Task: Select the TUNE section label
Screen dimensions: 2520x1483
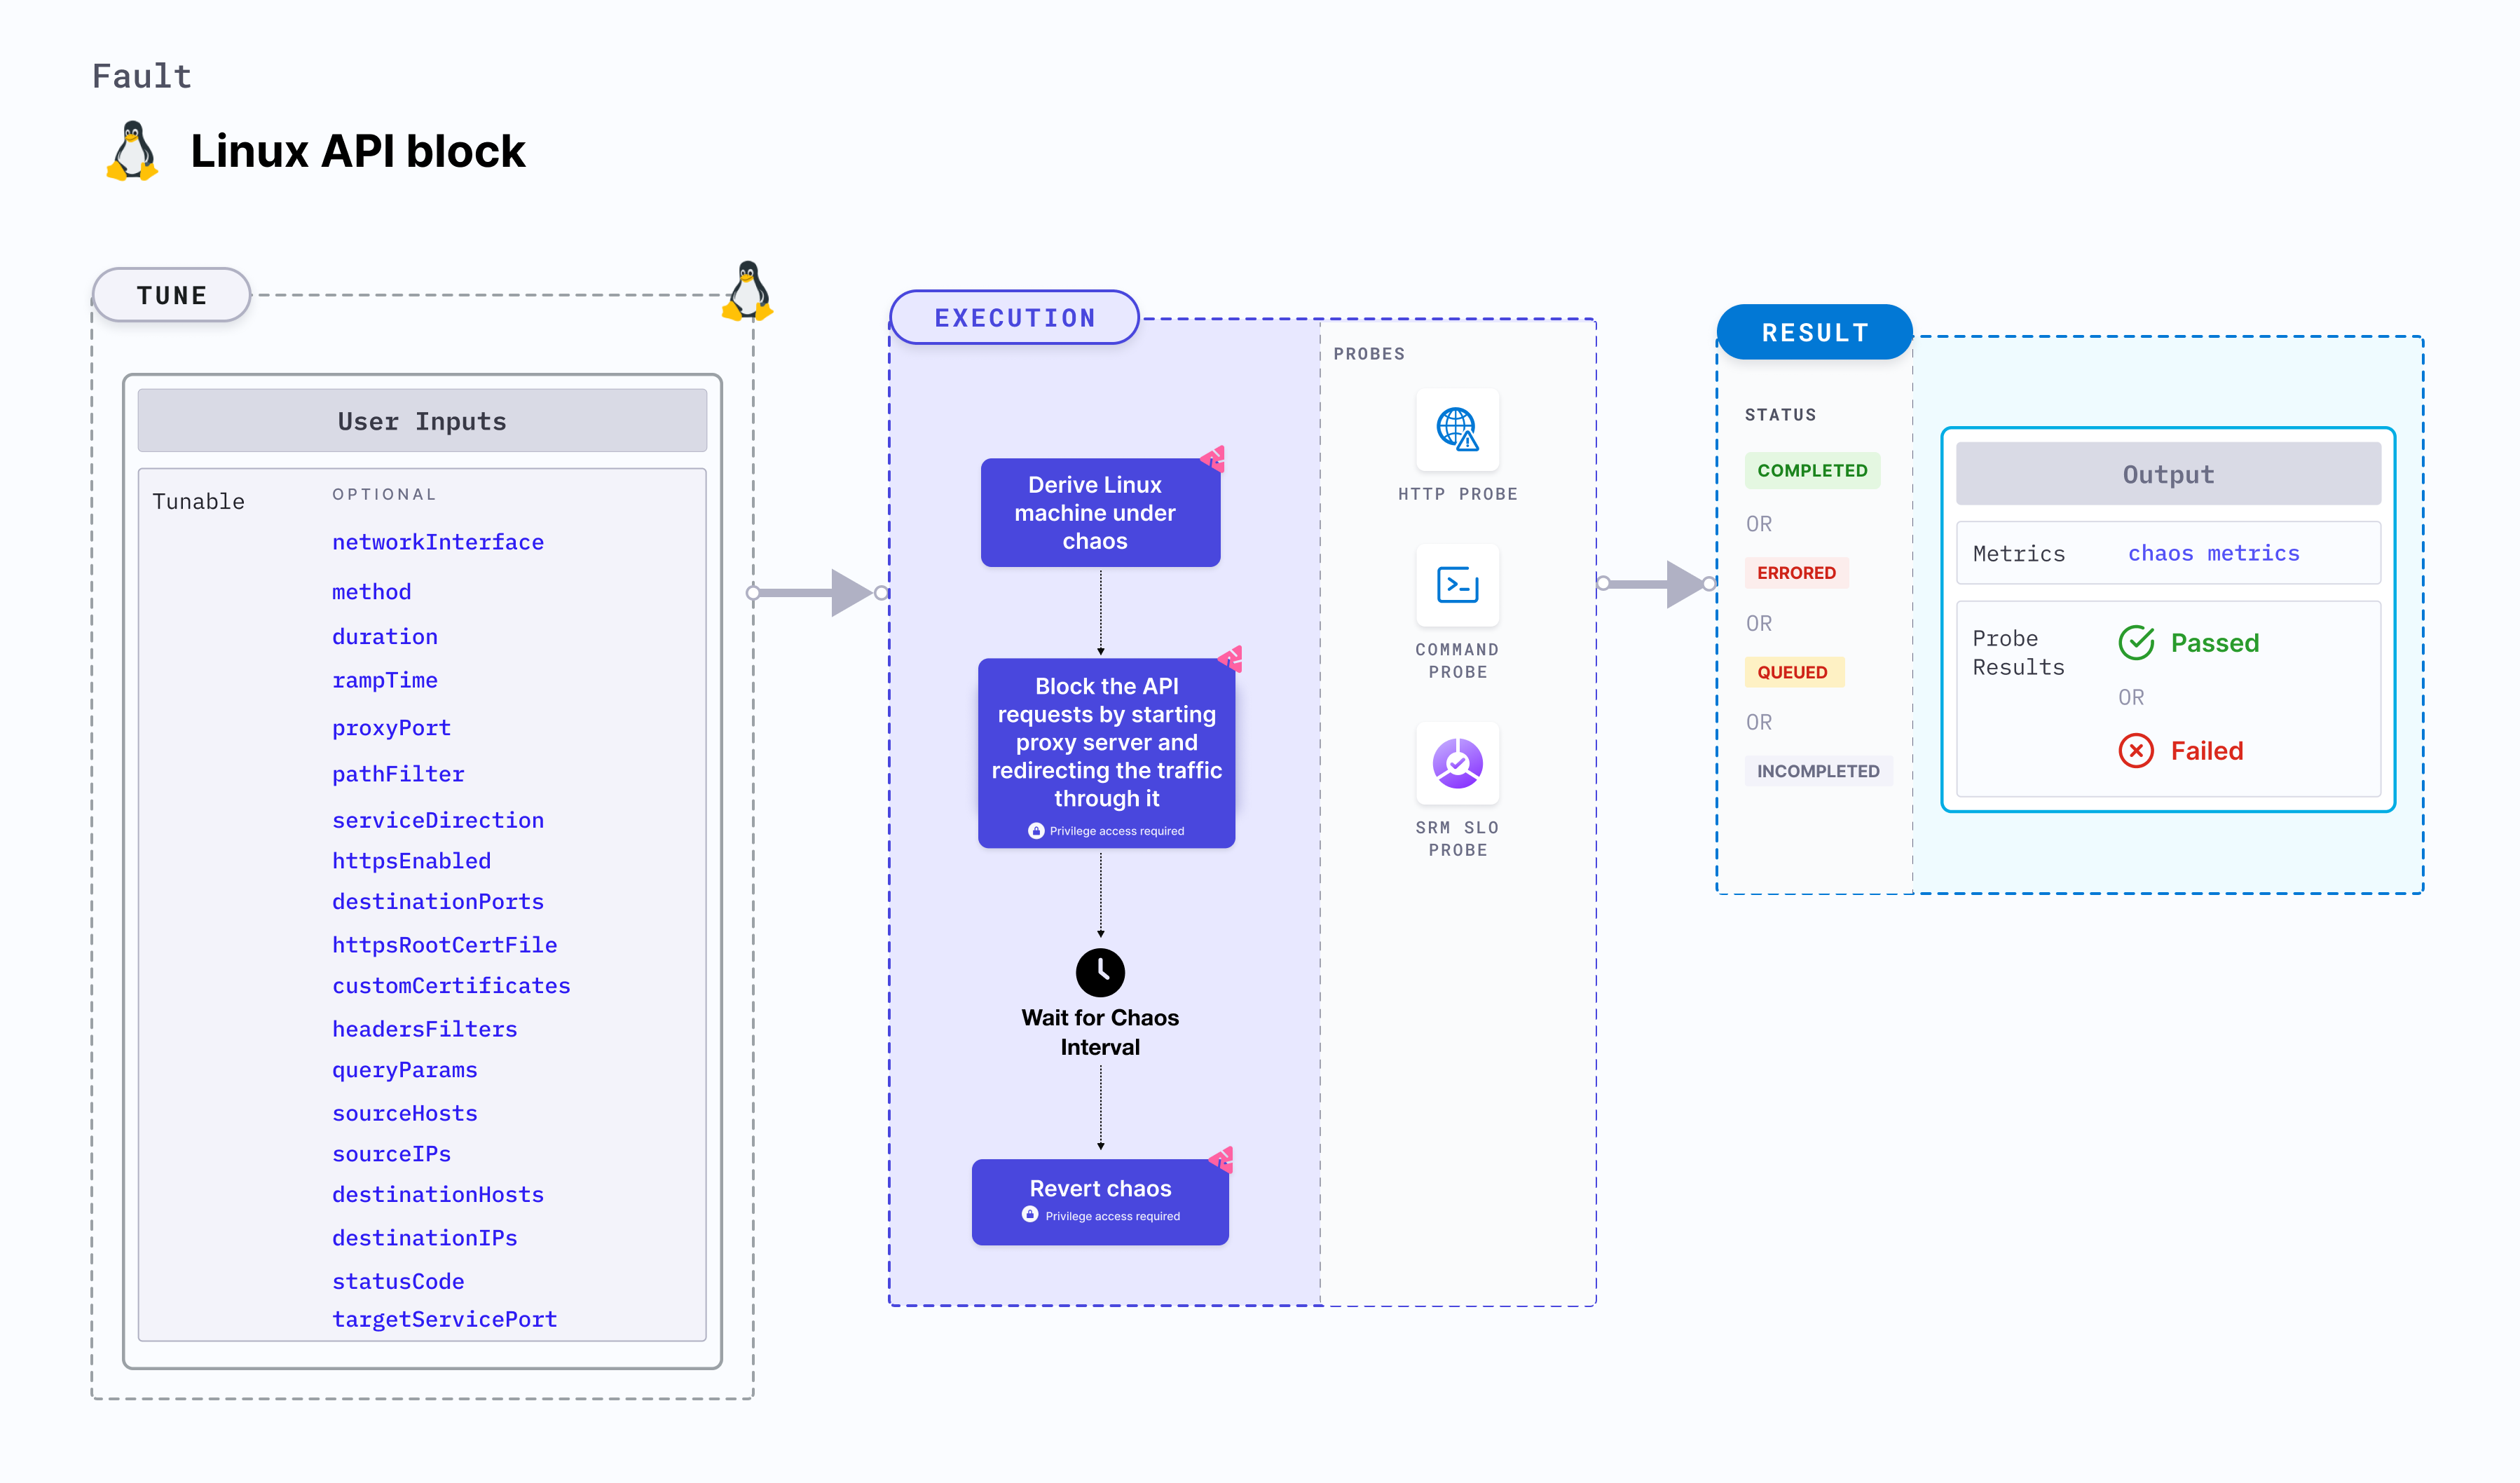Action: (x=171, y=296)
